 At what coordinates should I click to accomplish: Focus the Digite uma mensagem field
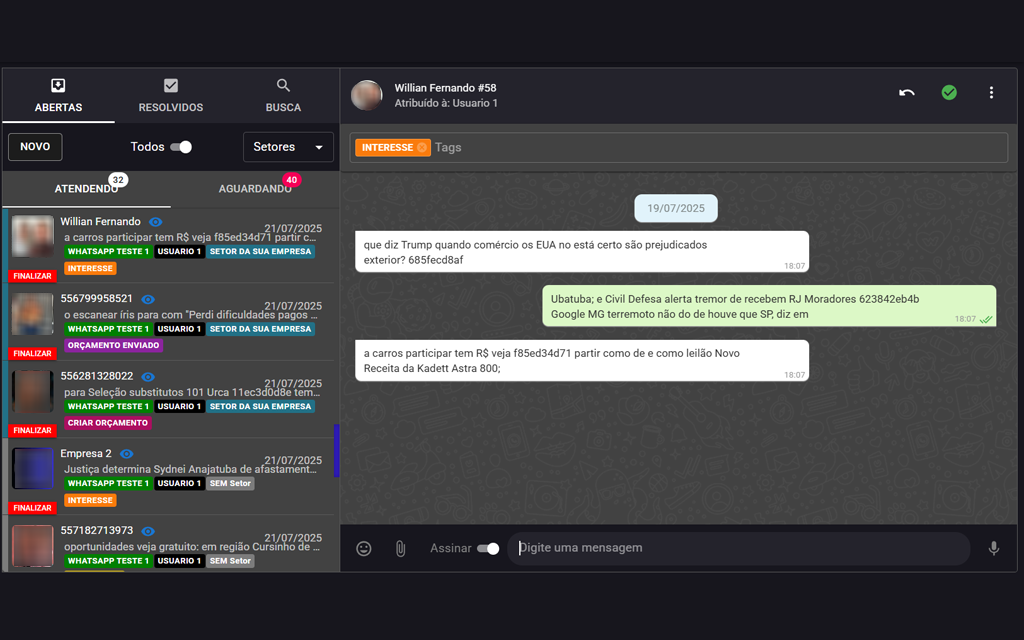[x=738, y=548]
